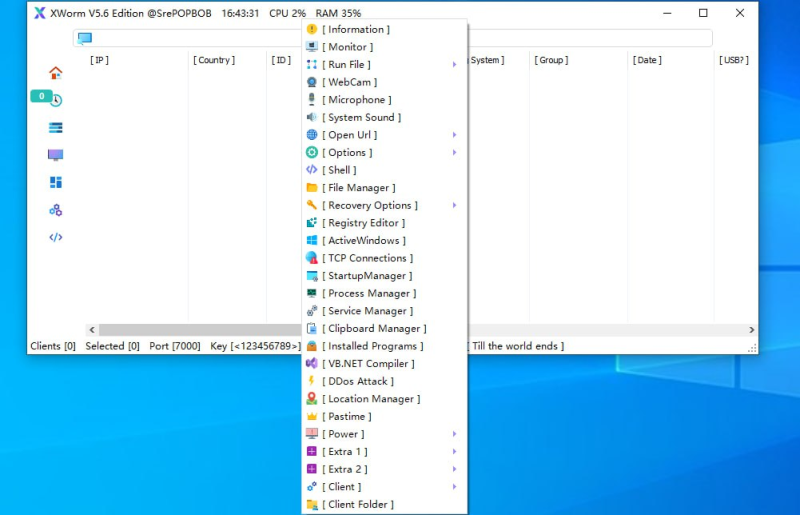Expand the Open Url submenu arrow
The width and height of the screenshot is (800, 515).
(454, 135)
